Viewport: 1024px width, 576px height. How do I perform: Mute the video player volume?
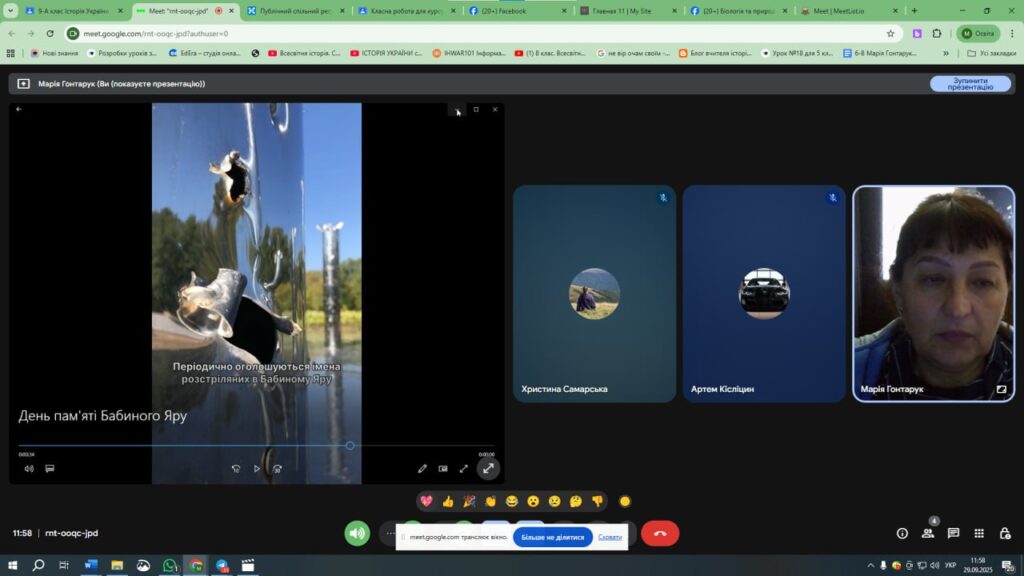28,468
